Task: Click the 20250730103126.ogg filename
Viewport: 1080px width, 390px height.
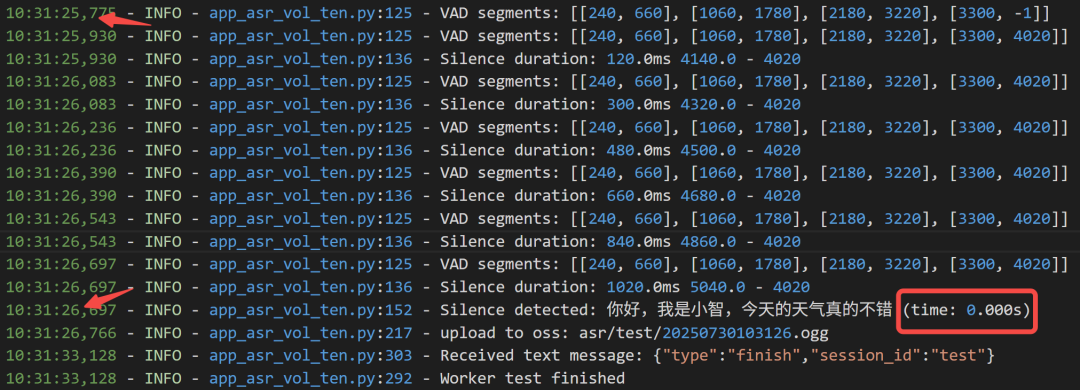Action: (745, 333)
